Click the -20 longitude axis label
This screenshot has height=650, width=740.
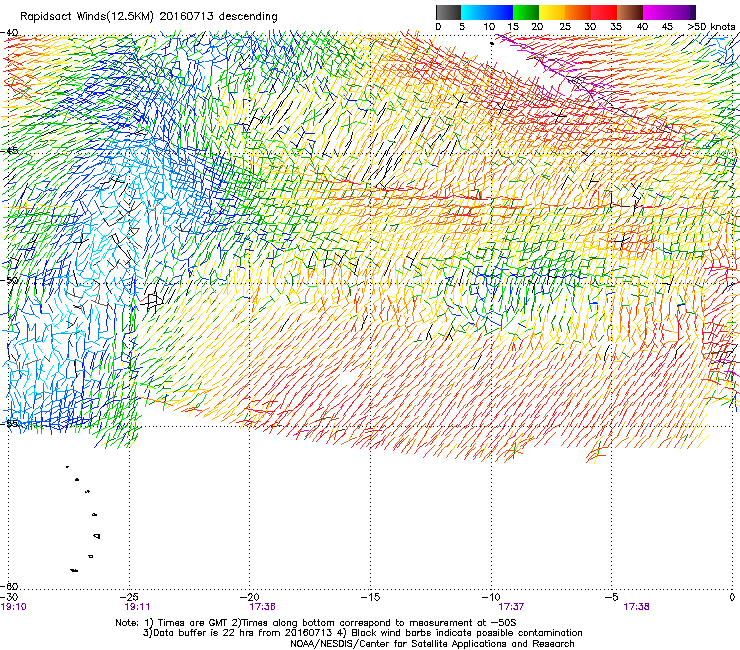point(250,598)
